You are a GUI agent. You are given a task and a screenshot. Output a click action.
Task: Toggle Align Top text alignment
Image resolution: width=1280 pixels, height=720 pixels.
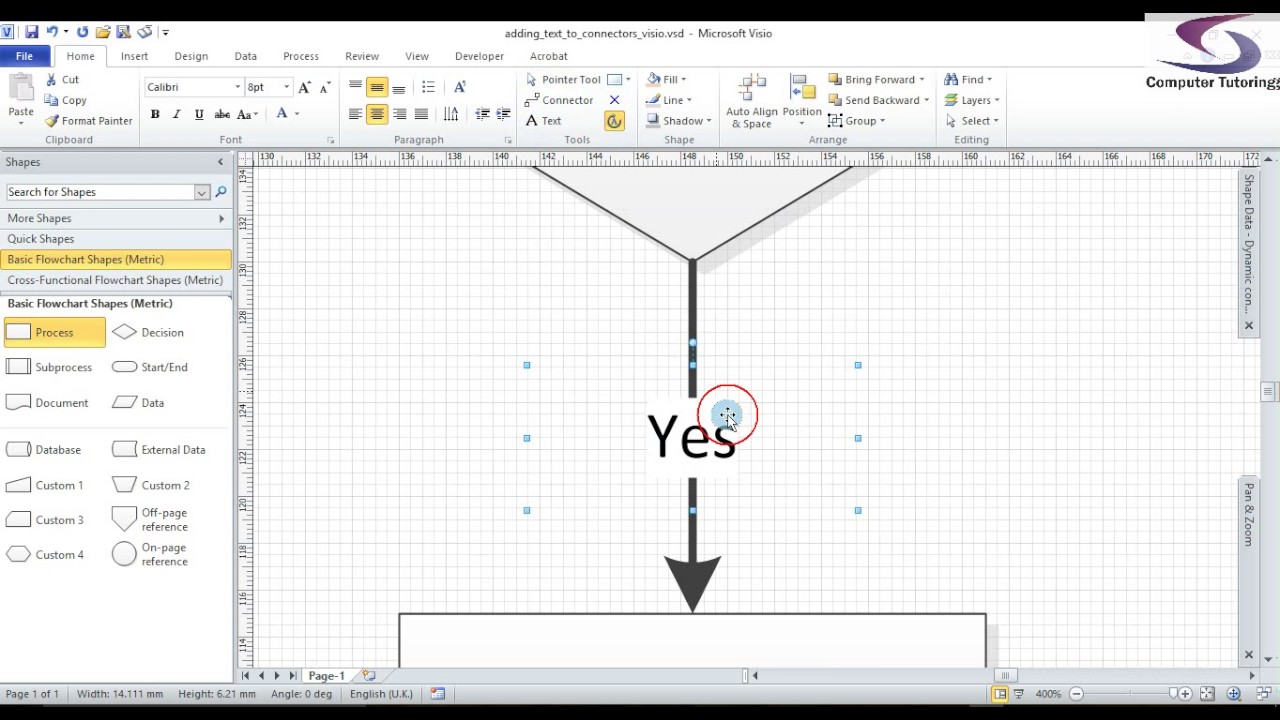(355, 87)
